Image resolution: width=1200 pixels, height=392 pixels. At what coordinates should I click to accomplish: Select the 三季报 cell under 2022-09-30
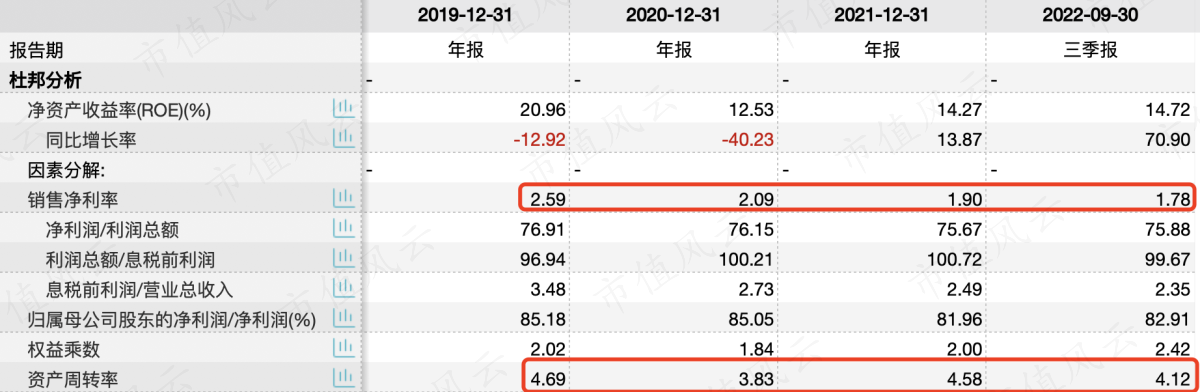click(1091, 50)
